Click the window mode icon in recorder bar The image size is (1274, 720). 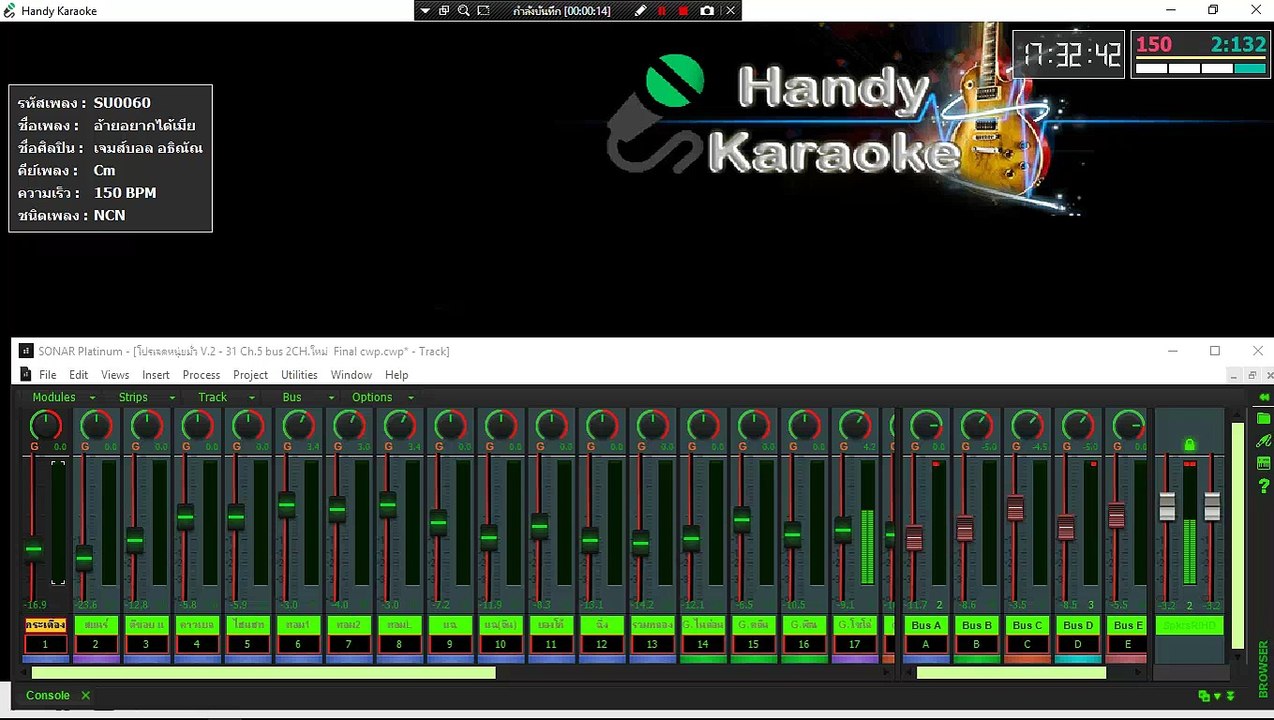[x=444, y=10]
